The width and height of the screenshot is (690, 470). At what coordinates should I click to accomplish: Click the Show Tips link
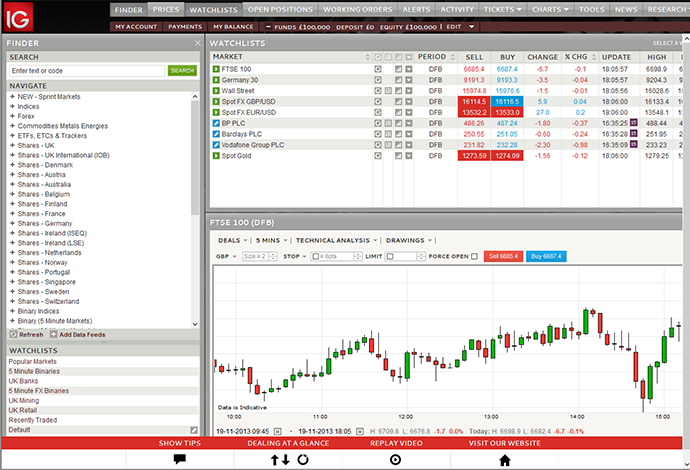(x=180, y=443)
